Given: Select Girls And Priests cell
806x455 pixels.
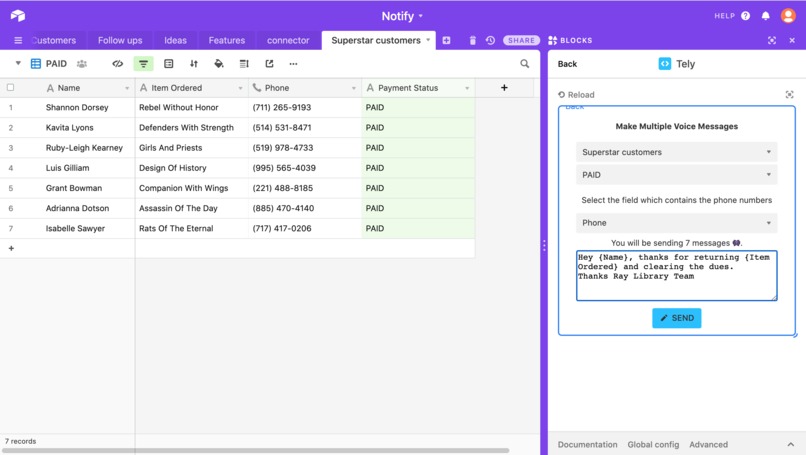Looking at the screenshot, I should tap(192, 148).
